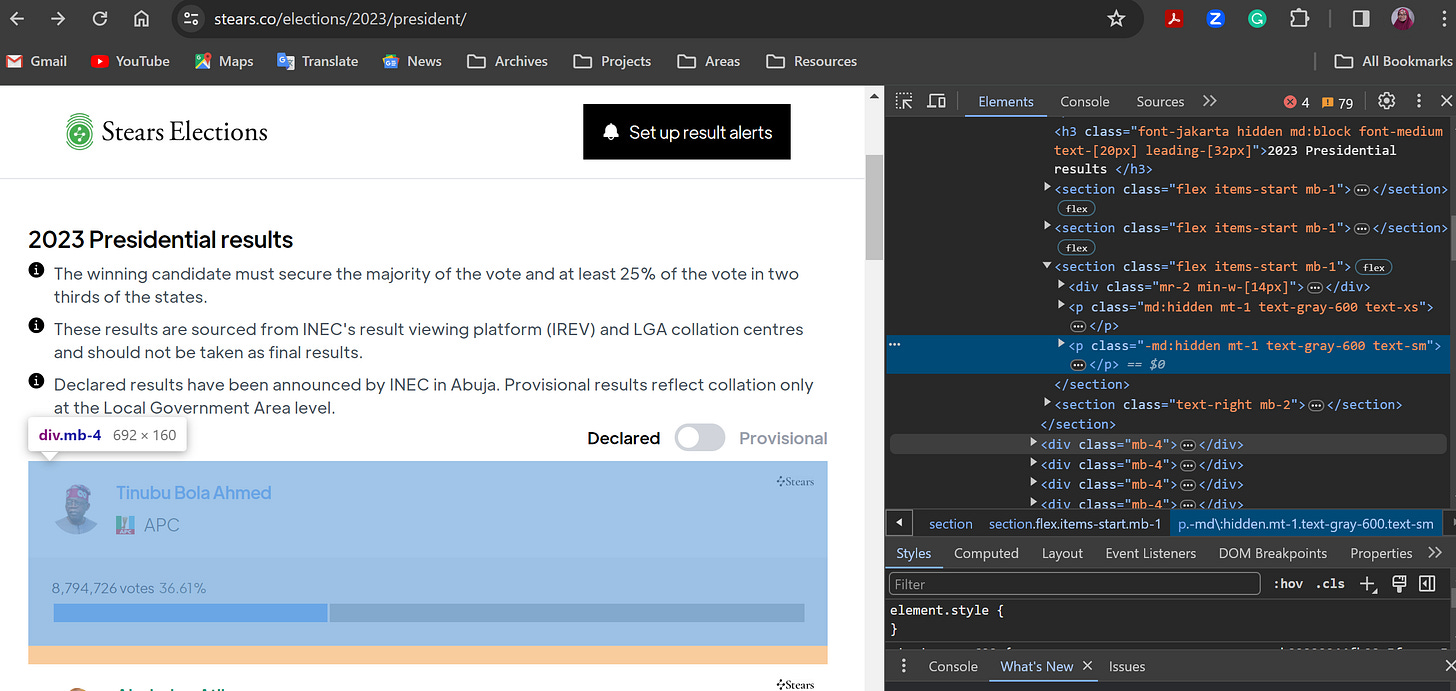1456x691 pixels.
Task: View site information next to the URL
Action: click(x=193, y=18)
